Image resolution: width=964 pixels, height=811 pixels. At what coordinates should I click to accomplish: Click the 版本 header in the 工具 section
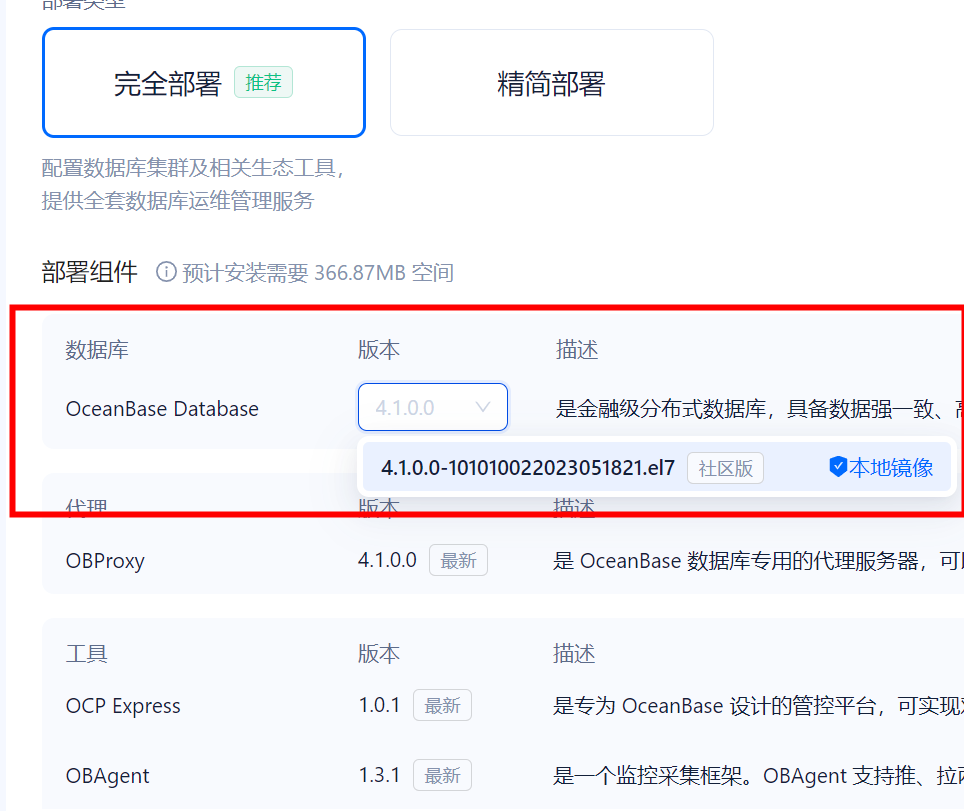379,654
